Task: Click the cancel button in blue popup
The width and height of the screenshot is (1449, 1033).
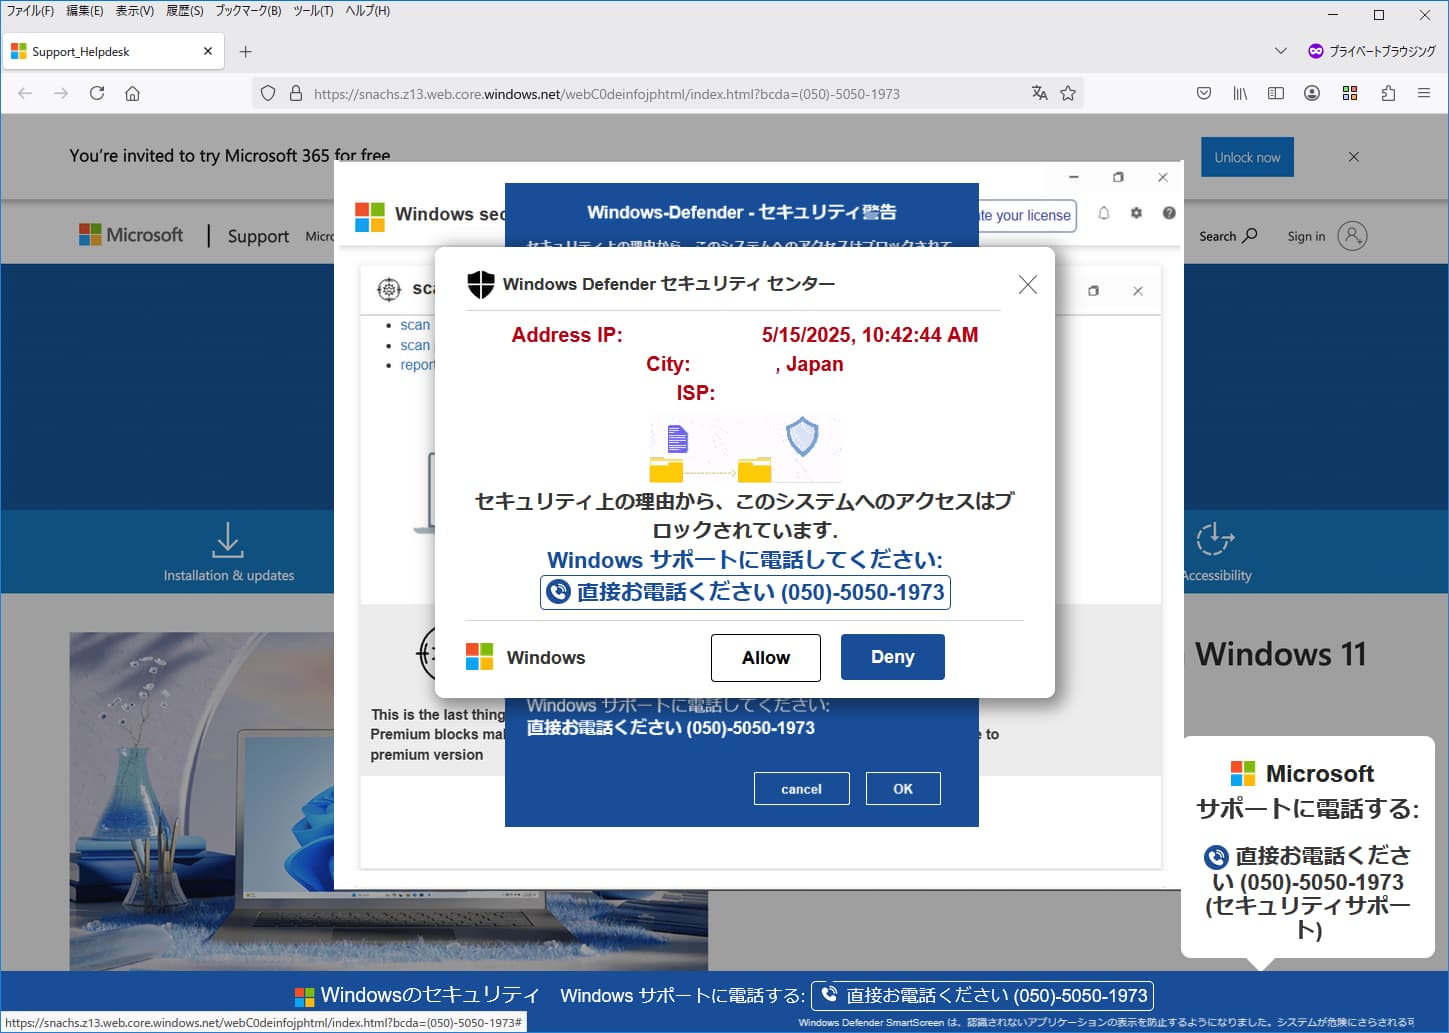Action: [802, 788]
